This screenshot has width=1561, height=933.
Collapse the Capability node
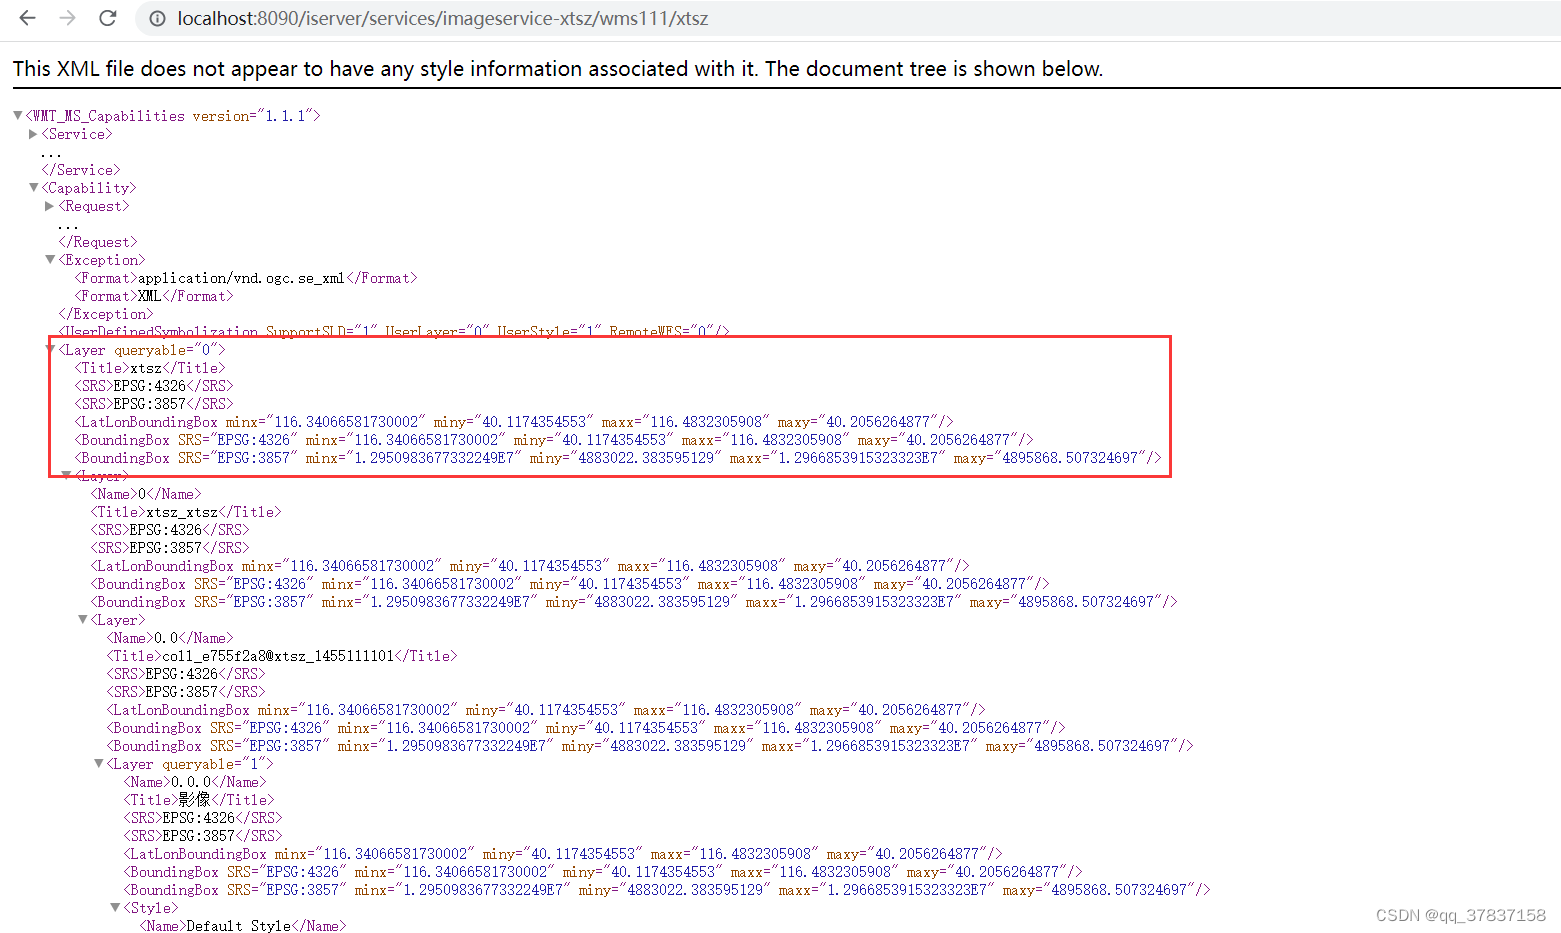[x=34, y=188]
